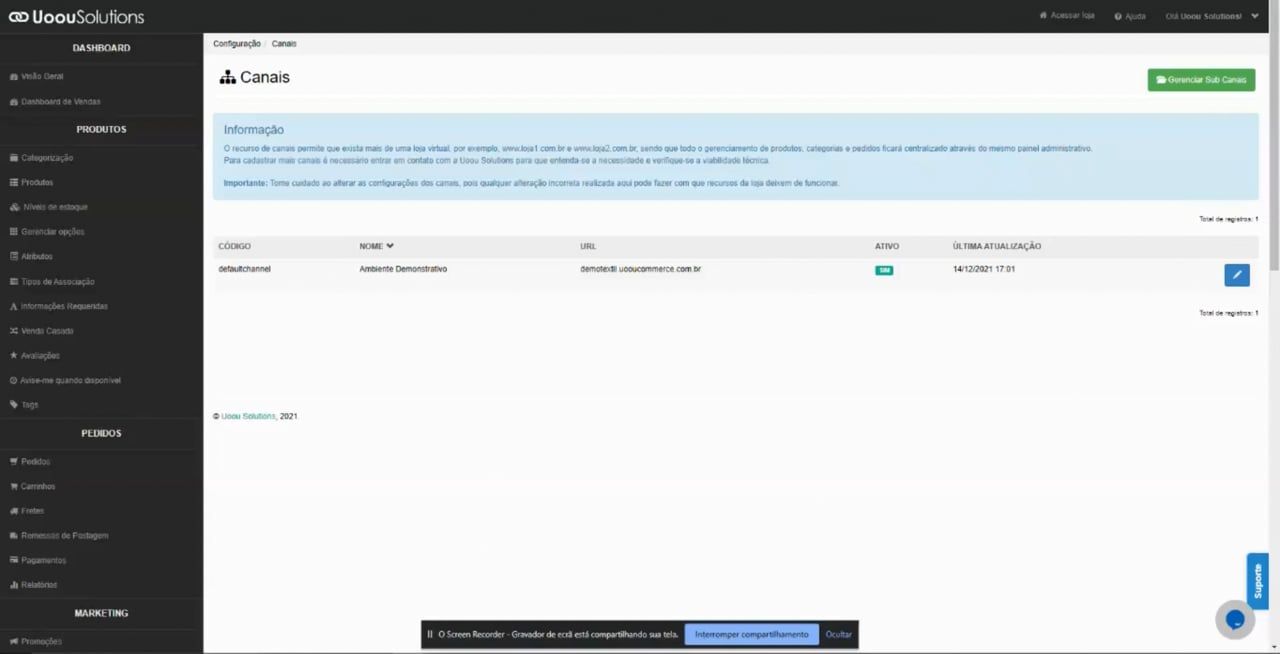Click the UoouSolutions logo

coord(75,16)
